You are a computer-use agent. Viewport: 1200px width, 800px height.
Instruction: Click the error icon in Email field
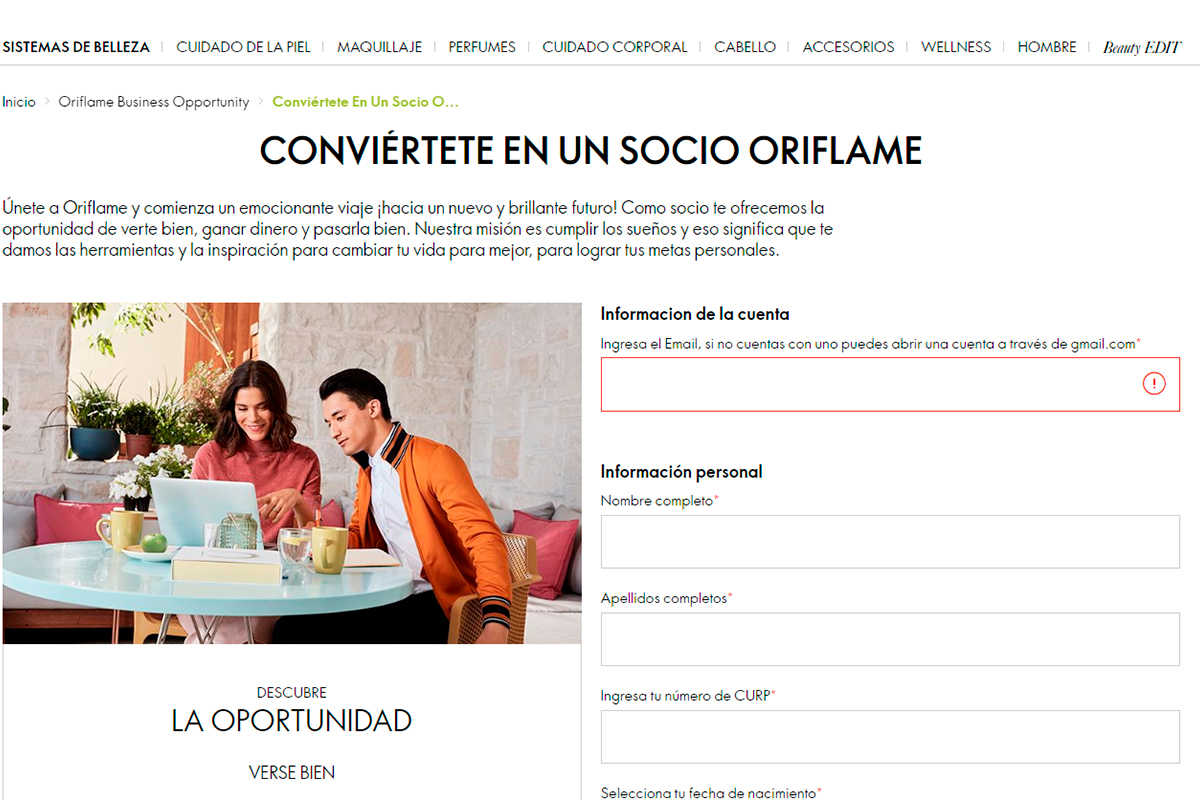coord(1154,384)
